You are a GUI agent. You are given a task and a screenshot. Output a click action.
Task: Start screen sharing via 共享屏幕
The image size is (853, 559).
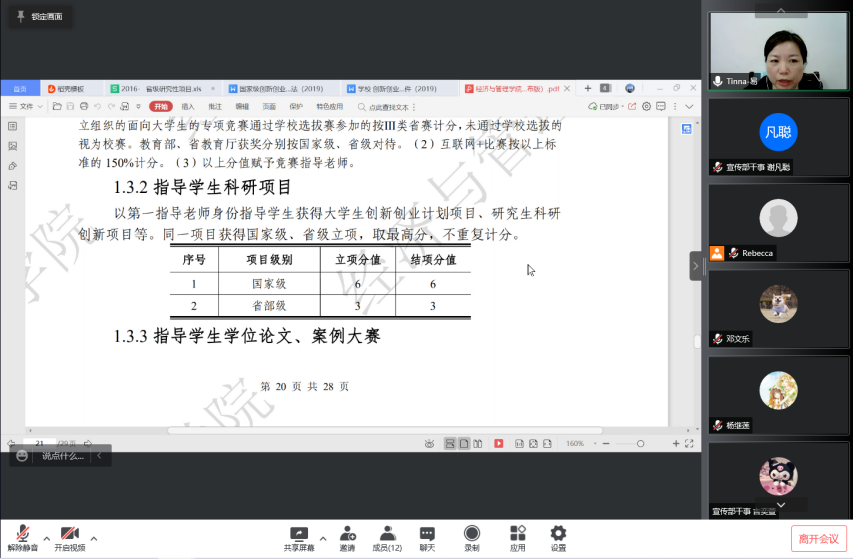click(x=298, y=537)
